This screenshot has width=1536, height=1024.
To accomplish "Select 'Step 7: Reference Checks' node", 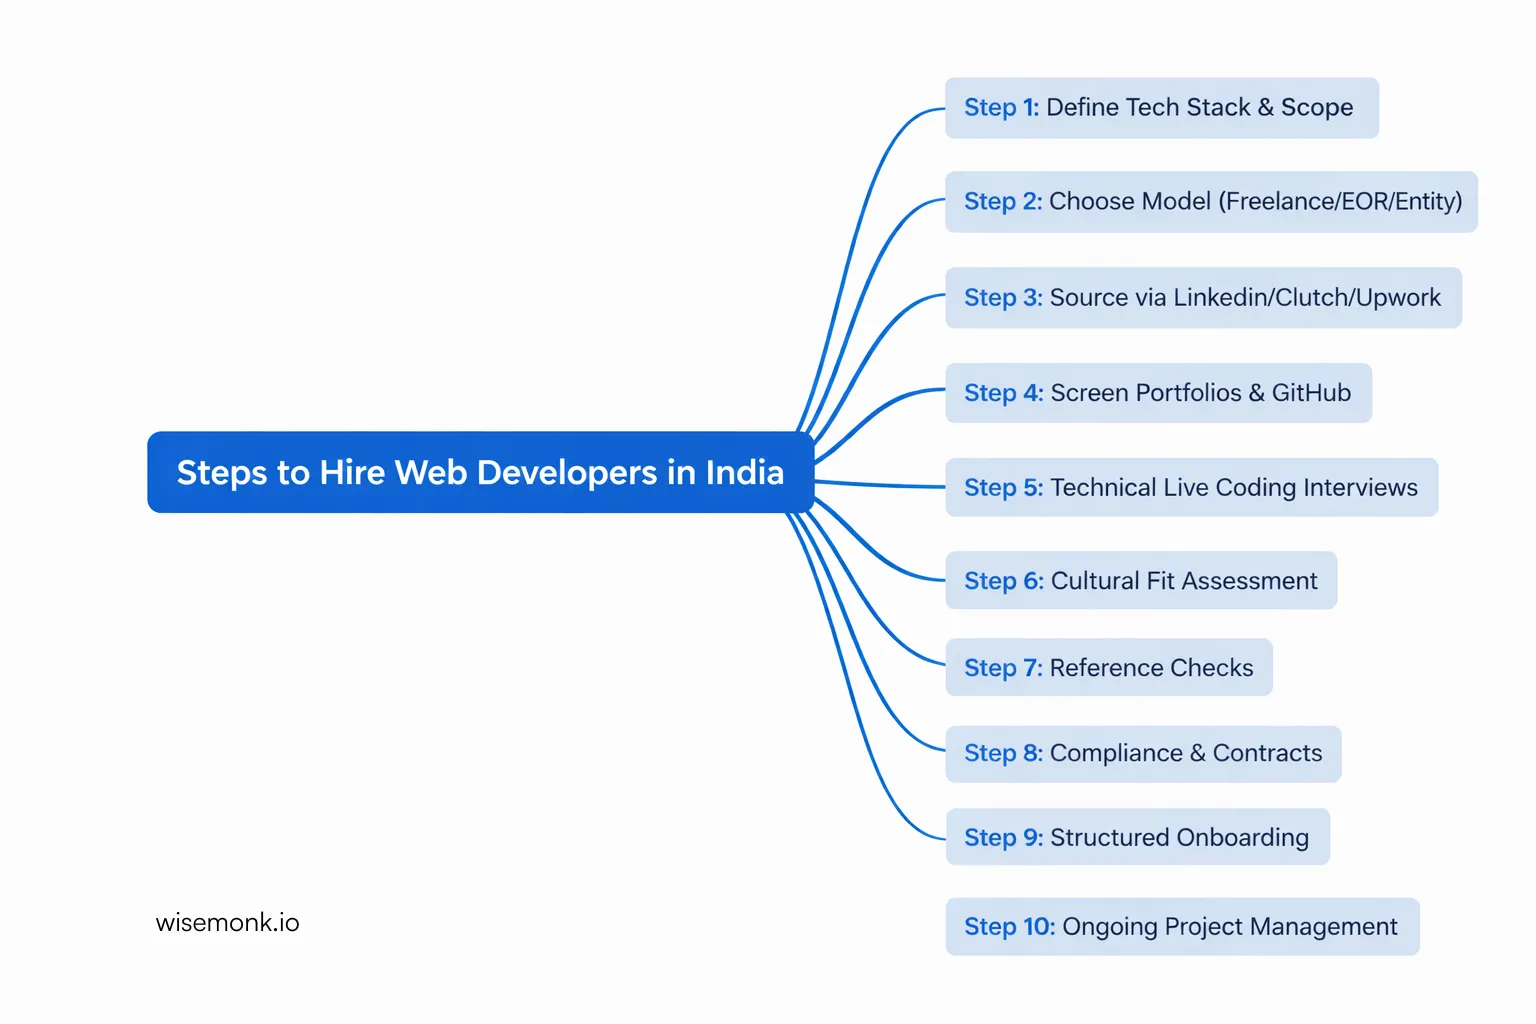I will tap(1109, 668).
